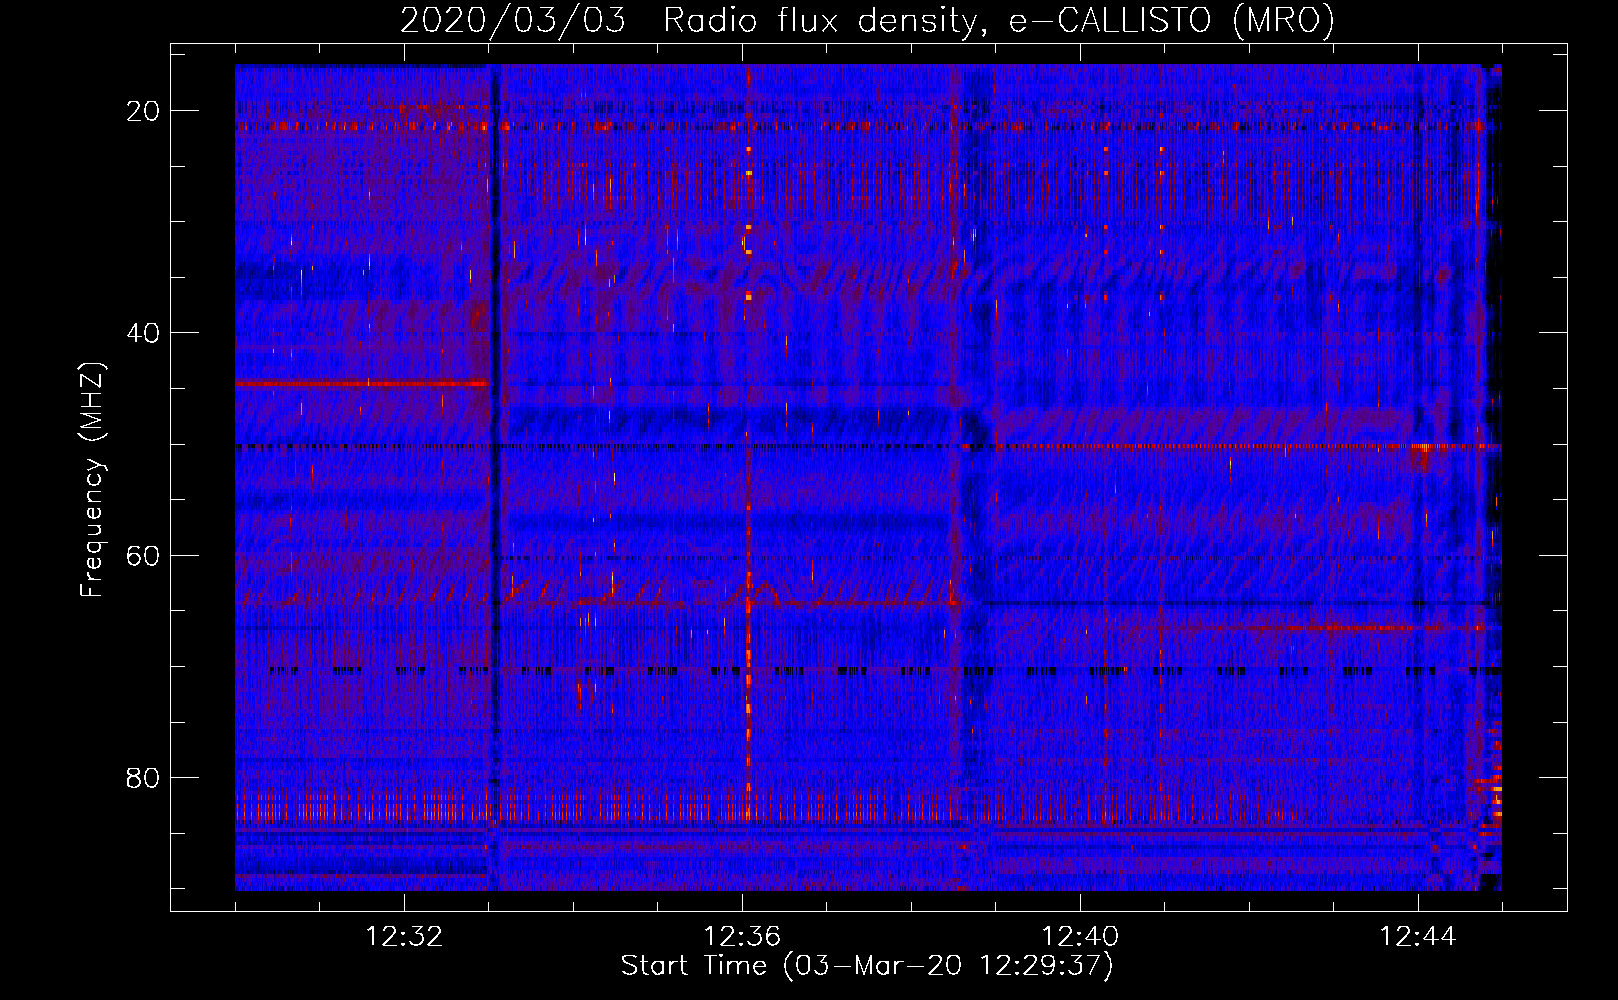Viewport: 1618px width, 1000px height.
Task: Click the 12:36 time axis label
Action: coord(742,937)
